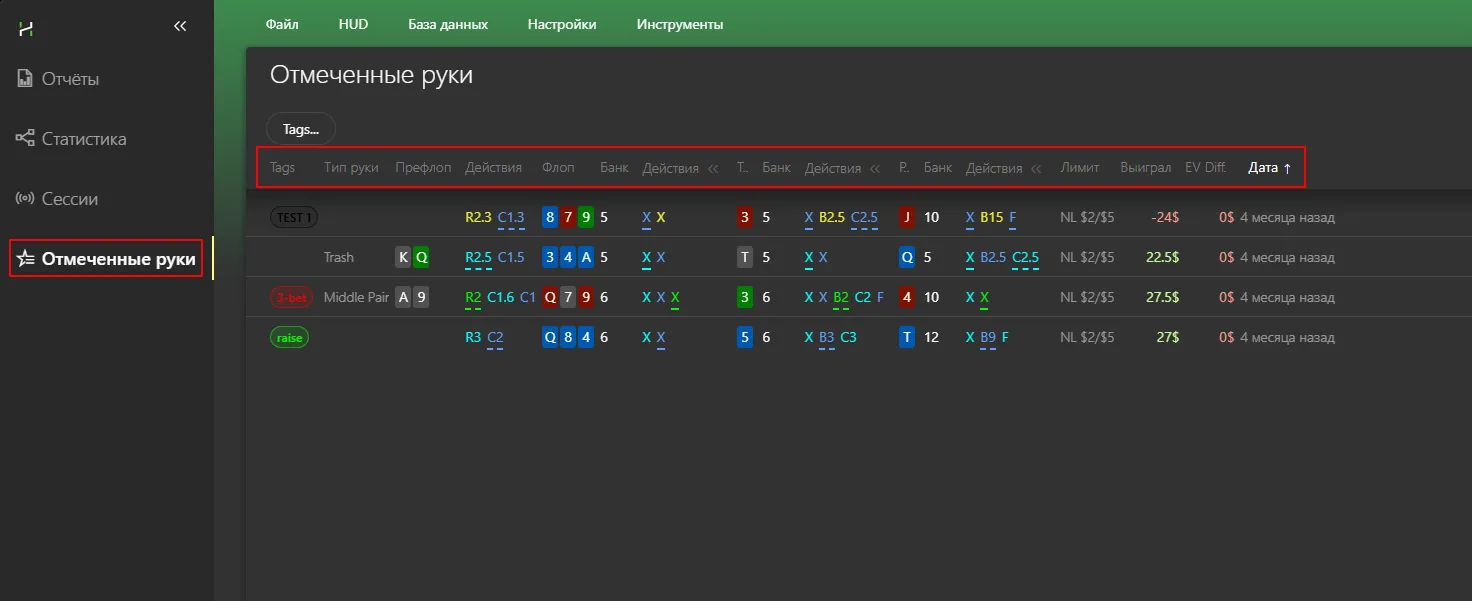Screen dimensions: 1472x601
Task: Click the green raise tag badge
Action: pyautogui.click(x=289, y=338)
